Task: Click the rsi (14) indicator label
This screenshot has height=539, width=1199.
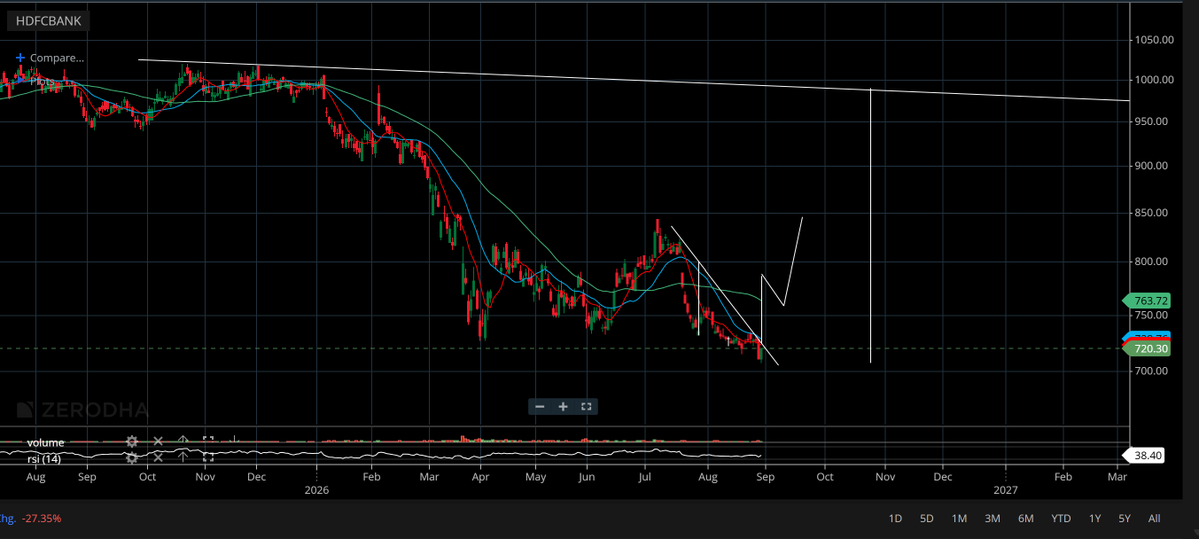Action: click(x=44, y=459)
